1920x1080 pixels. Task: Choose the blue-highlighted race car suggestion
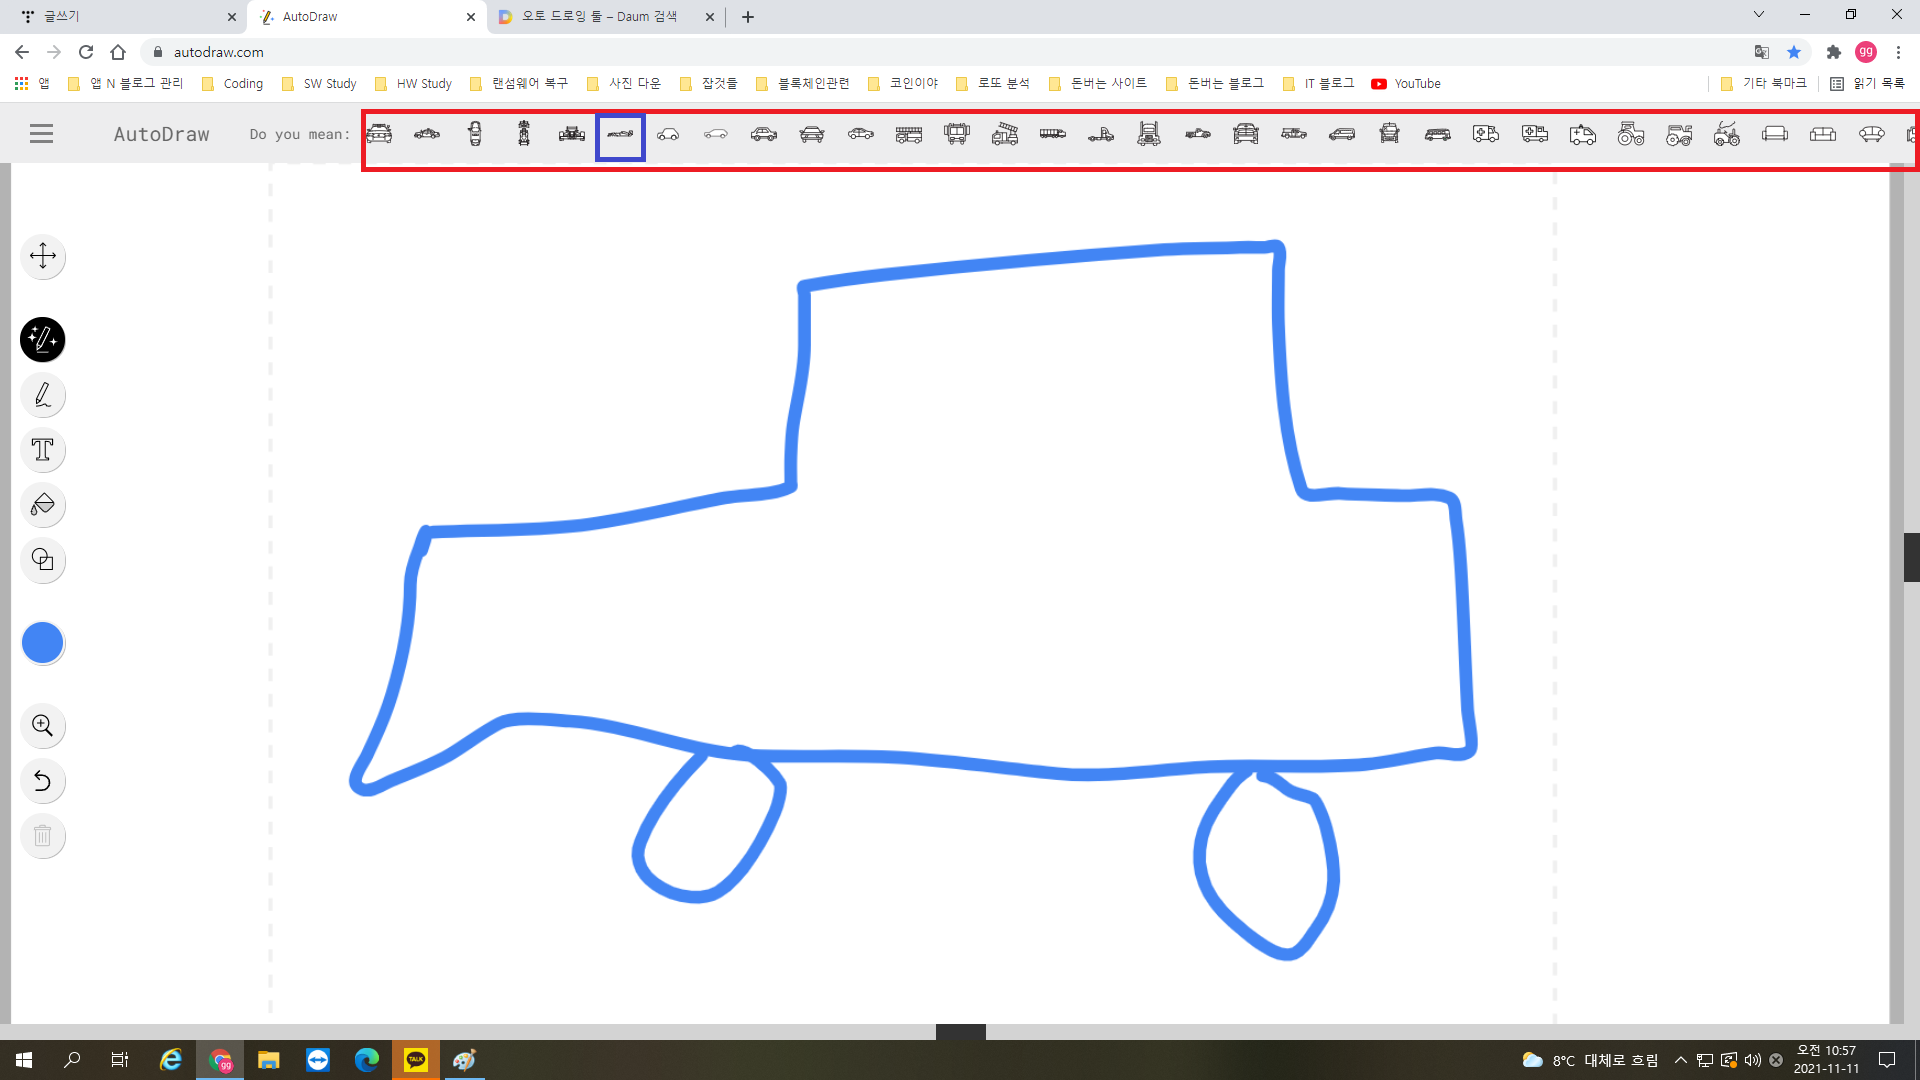[x=620, y=134]
